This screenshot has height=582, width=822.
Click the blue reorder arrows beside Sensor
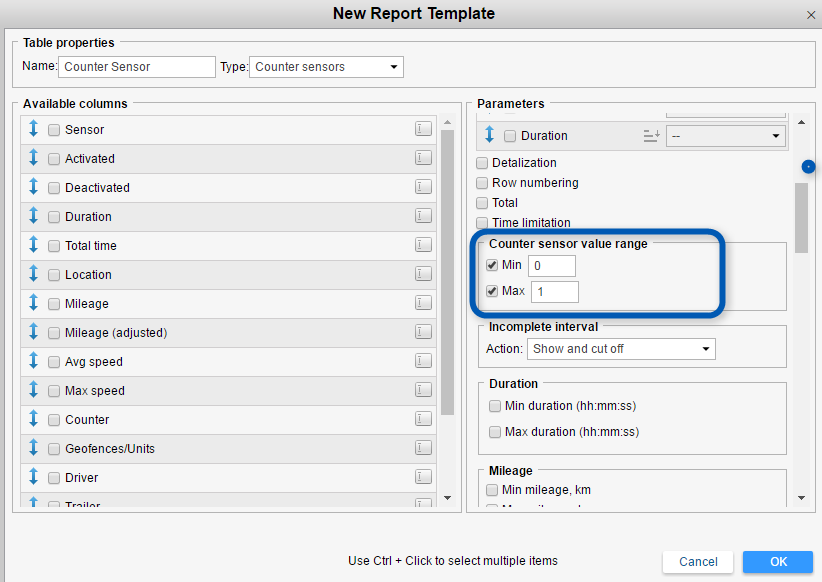click(32, 129)
